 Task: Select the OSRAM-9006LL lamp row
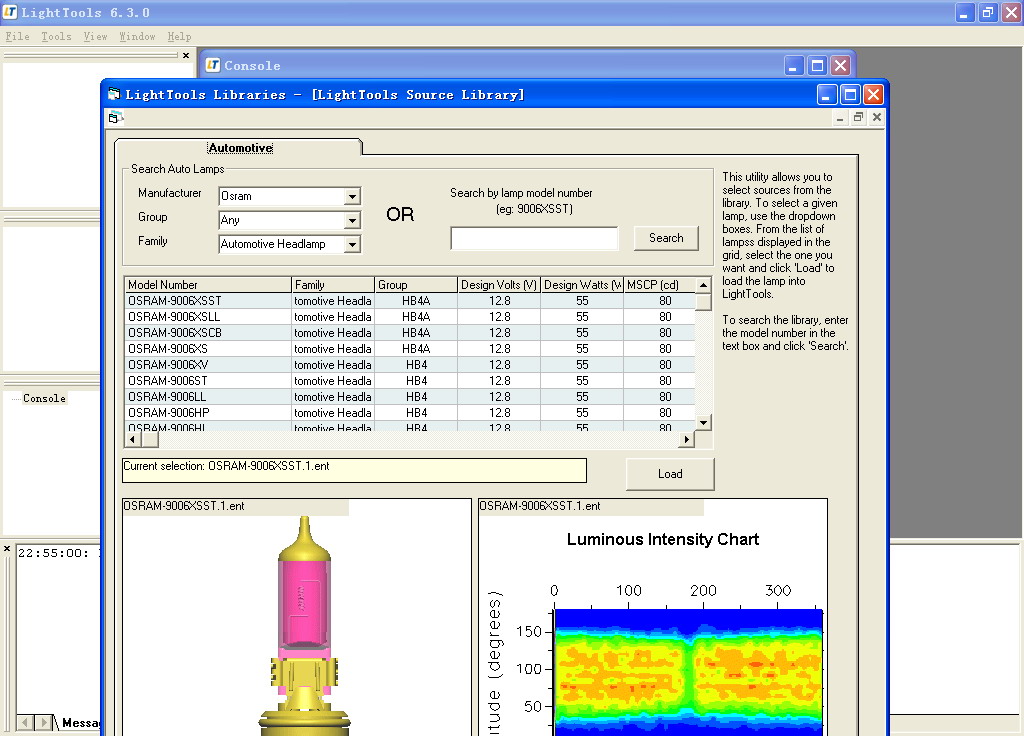409,397
